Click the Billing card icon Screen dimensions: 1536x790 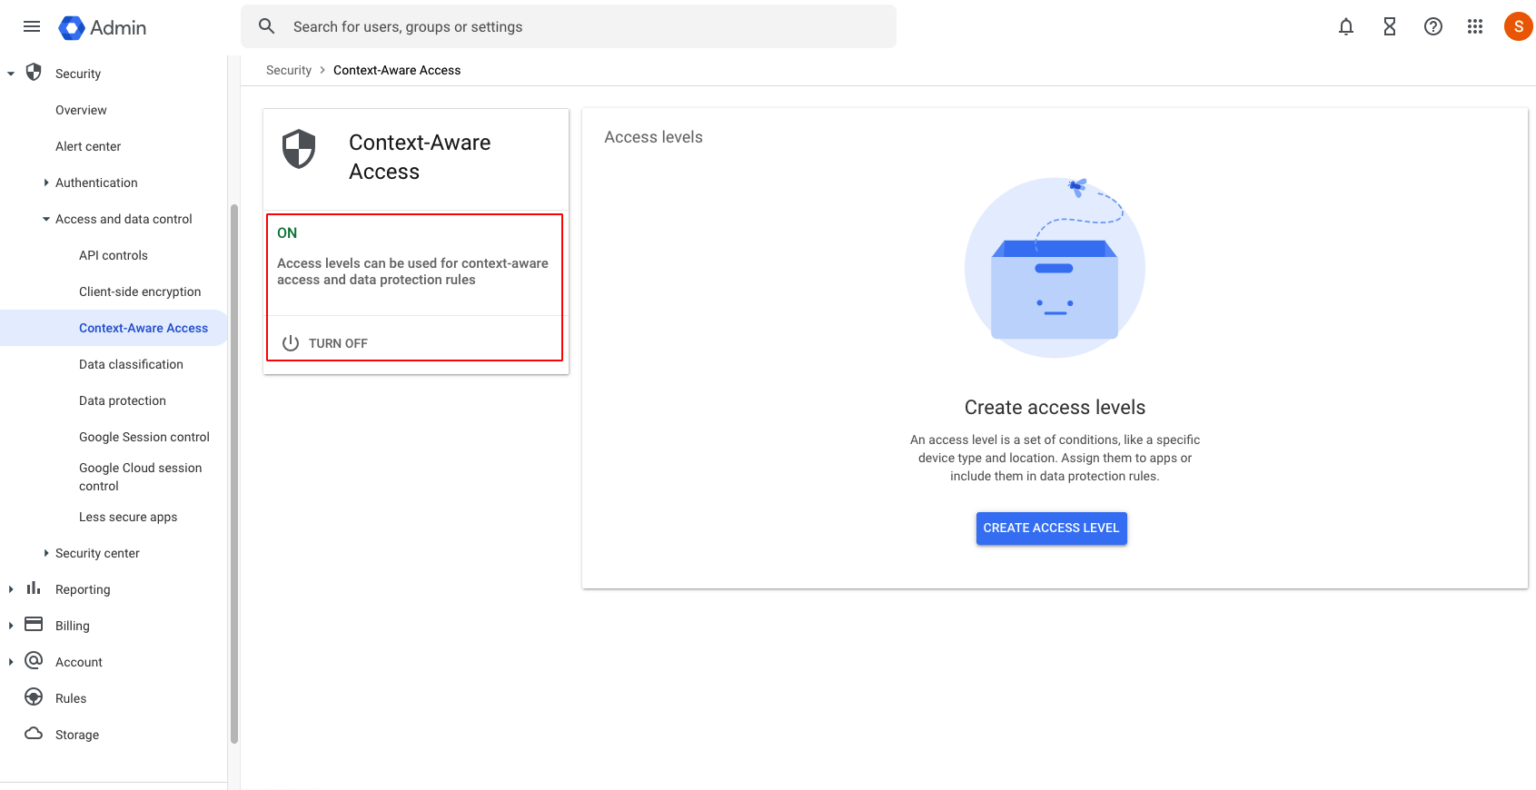34,624
